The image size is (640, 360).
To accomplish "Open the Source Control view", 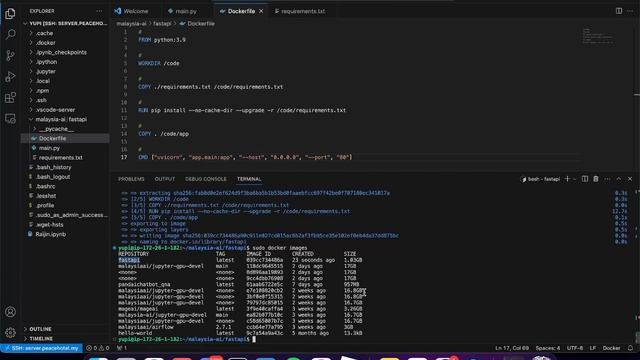I will 10,56.
